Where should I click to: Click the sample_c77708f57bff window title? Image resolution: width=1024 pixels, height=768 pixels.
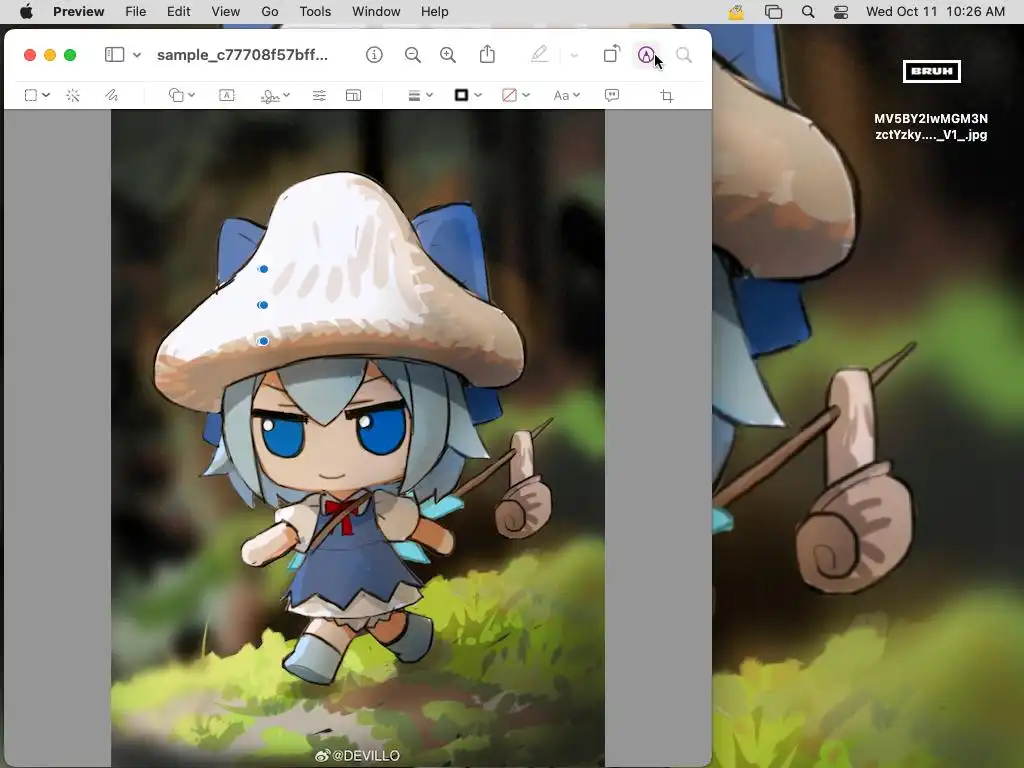(242, 55)
